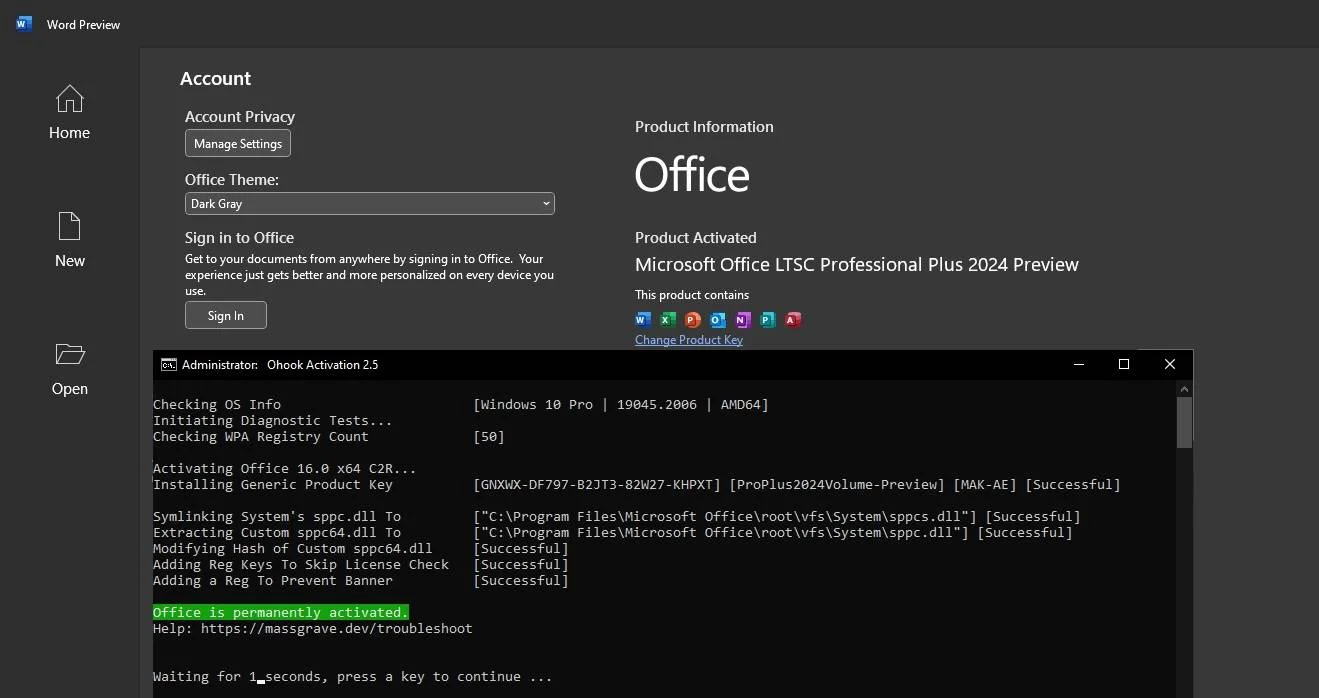This screenshot has width=1319, height=698.
Task: Close the Ohook Activation console window
Action: 1170,364
